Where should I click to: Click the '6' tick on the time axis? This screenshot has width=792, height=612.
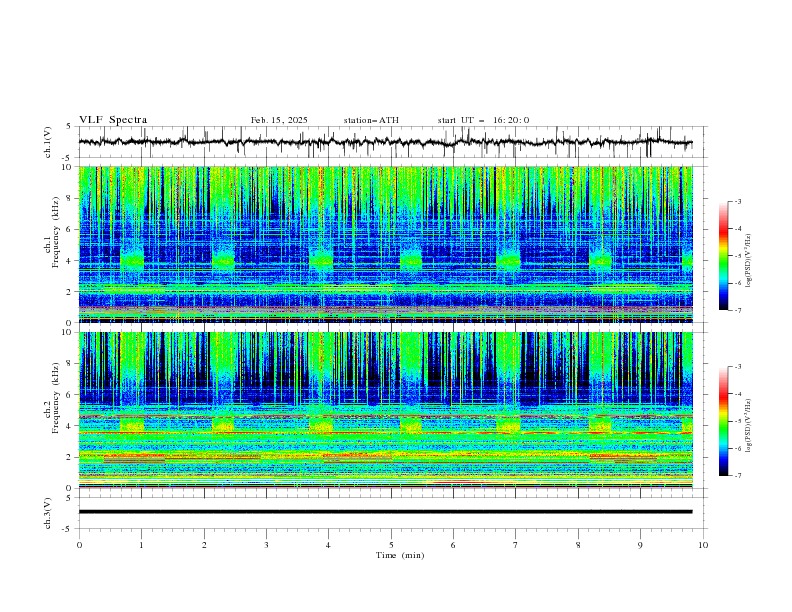click(x=453, y=545)
